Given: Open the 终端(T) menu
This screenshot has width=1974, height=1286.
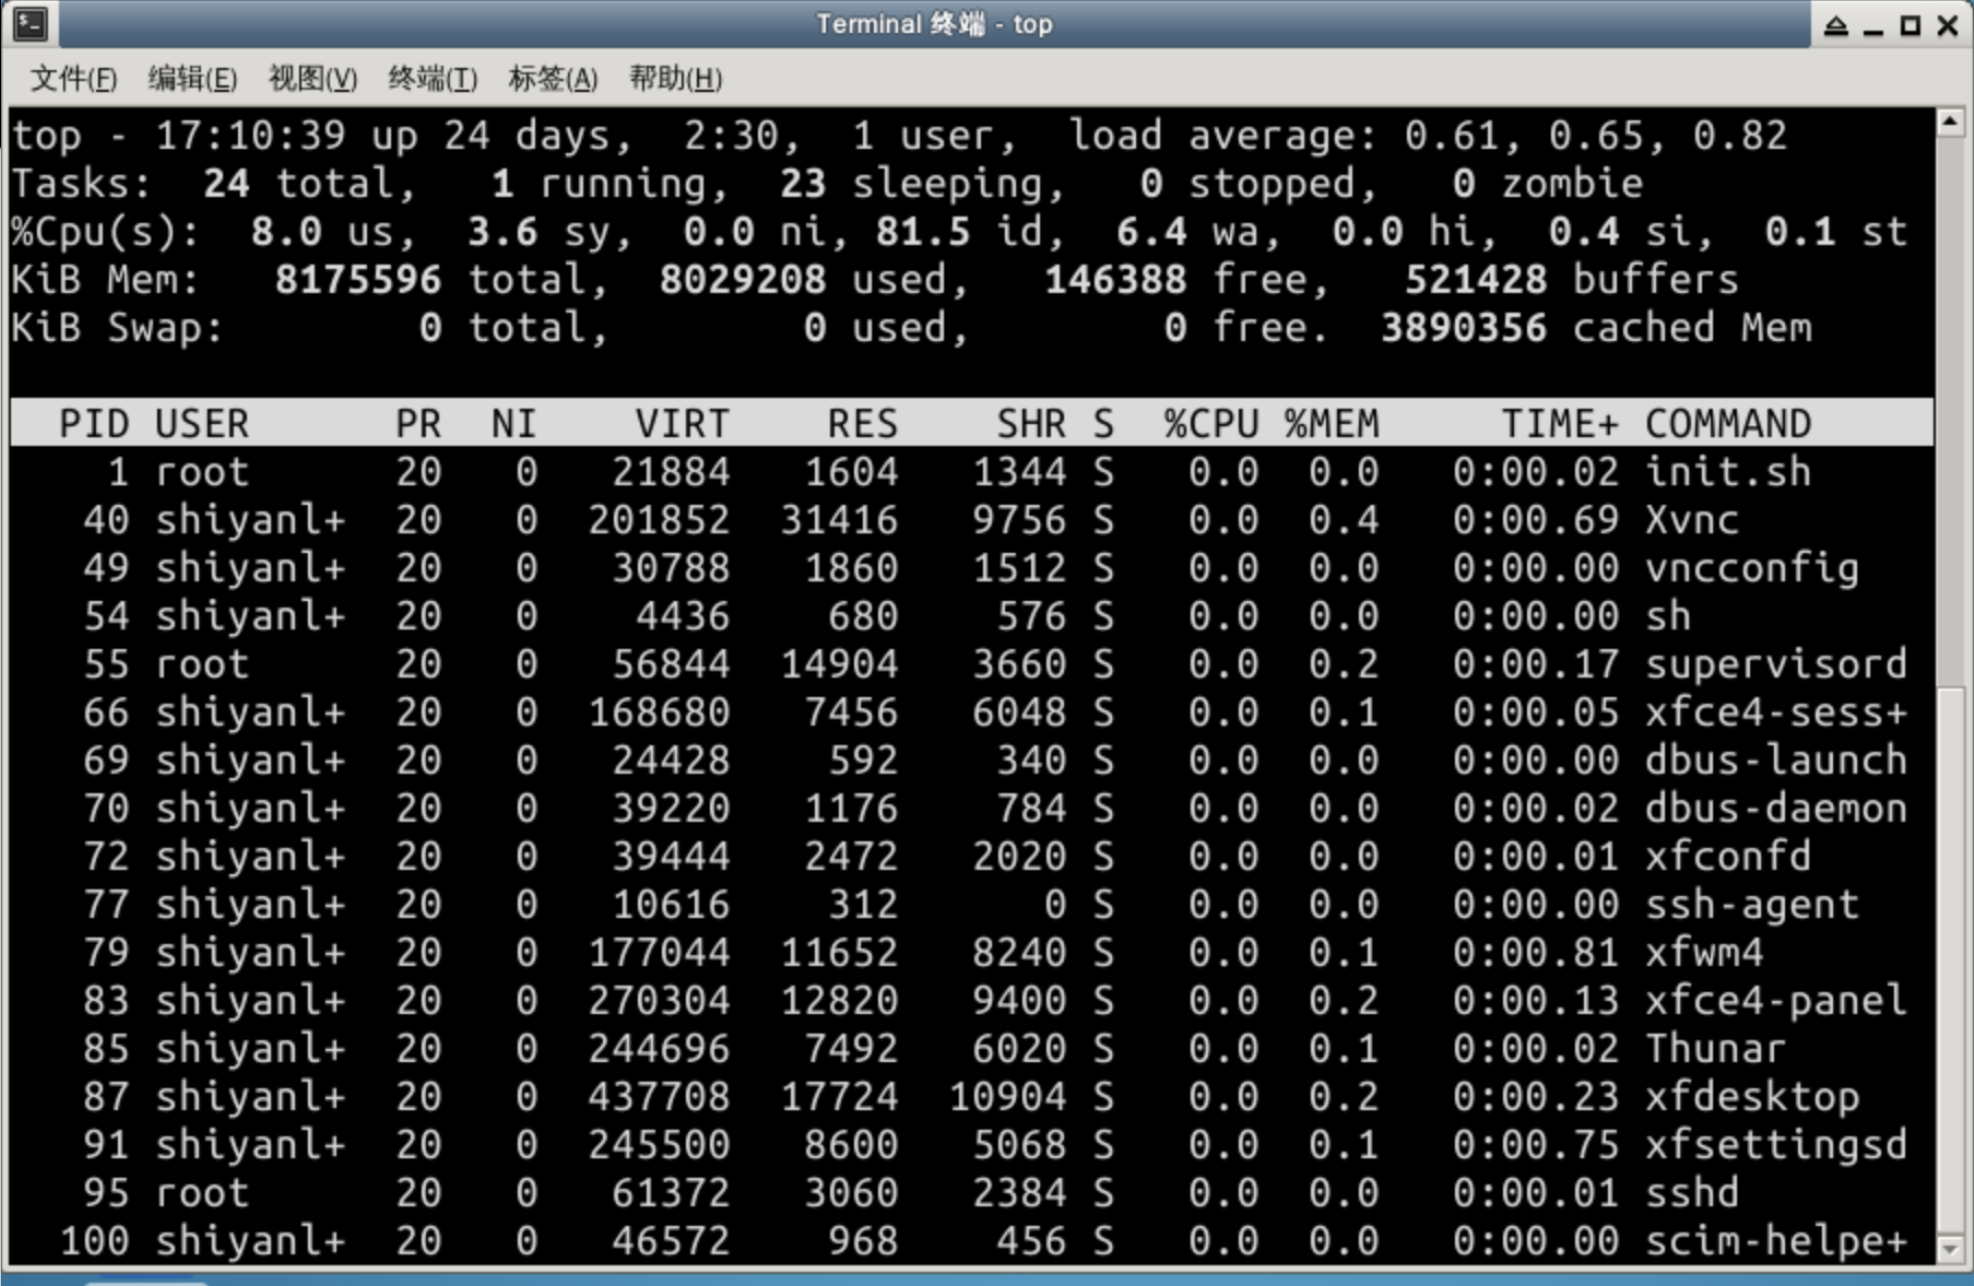Looking at the screenshot, I should point(432,78).
